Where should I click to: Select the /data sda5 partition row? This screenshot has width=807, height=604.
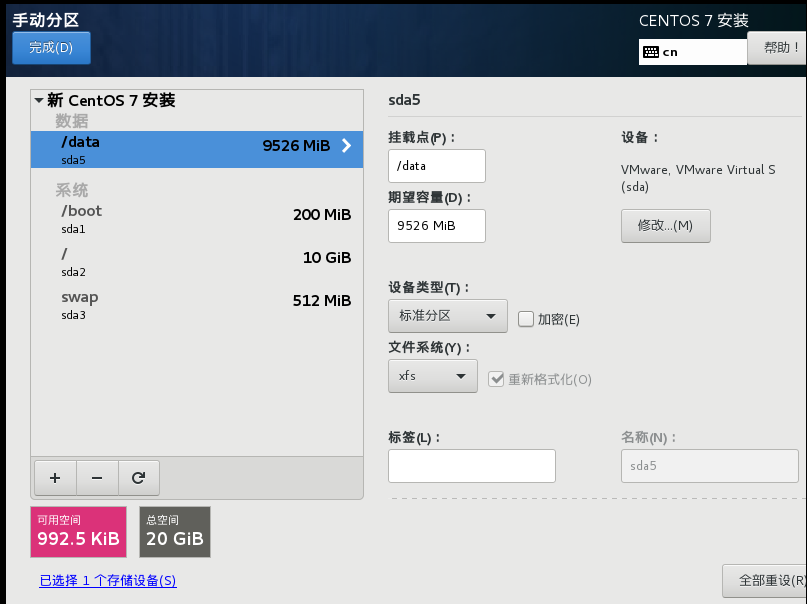click(197, 150)
